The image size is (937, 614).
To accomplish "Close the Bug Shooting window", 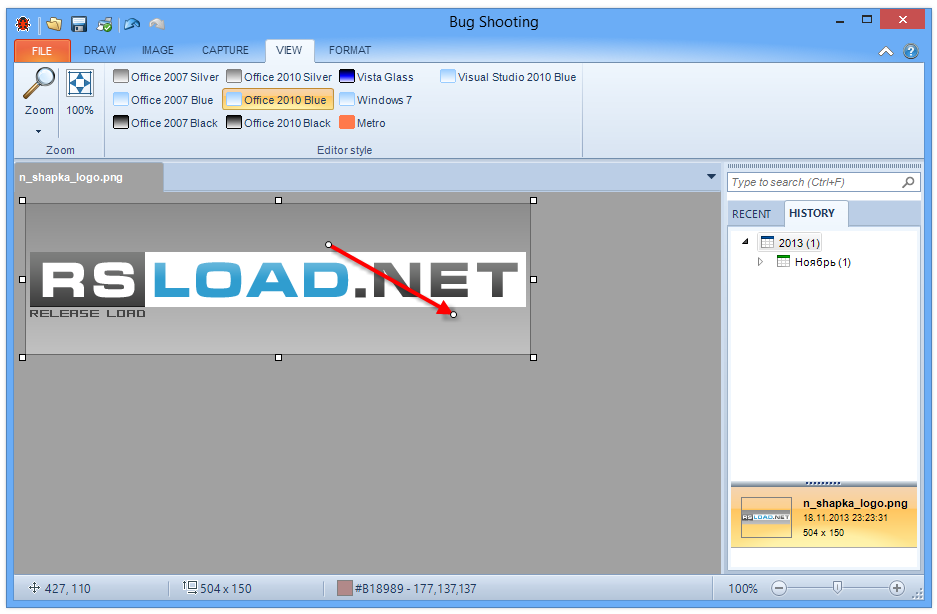I will click(x=902, y=20).
